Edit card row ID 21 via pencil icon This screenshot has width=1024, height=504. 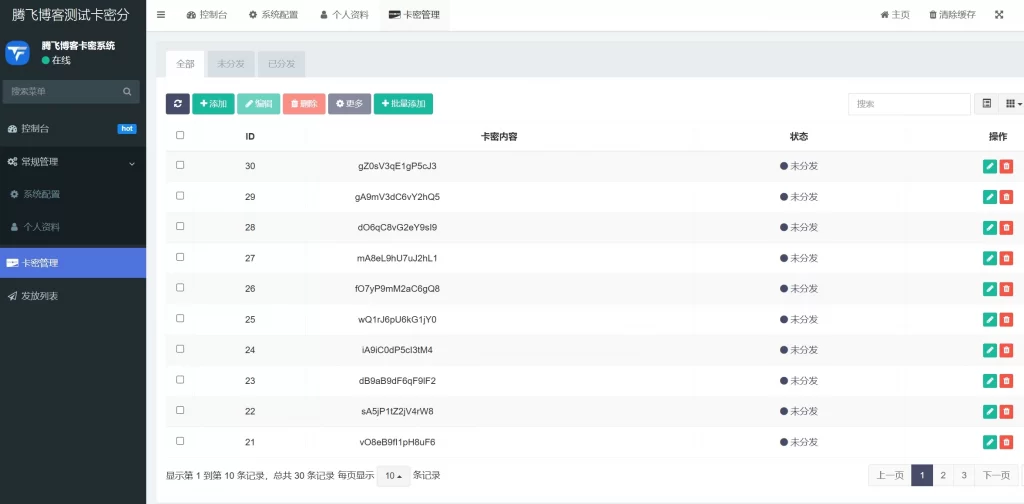(990, 443)
